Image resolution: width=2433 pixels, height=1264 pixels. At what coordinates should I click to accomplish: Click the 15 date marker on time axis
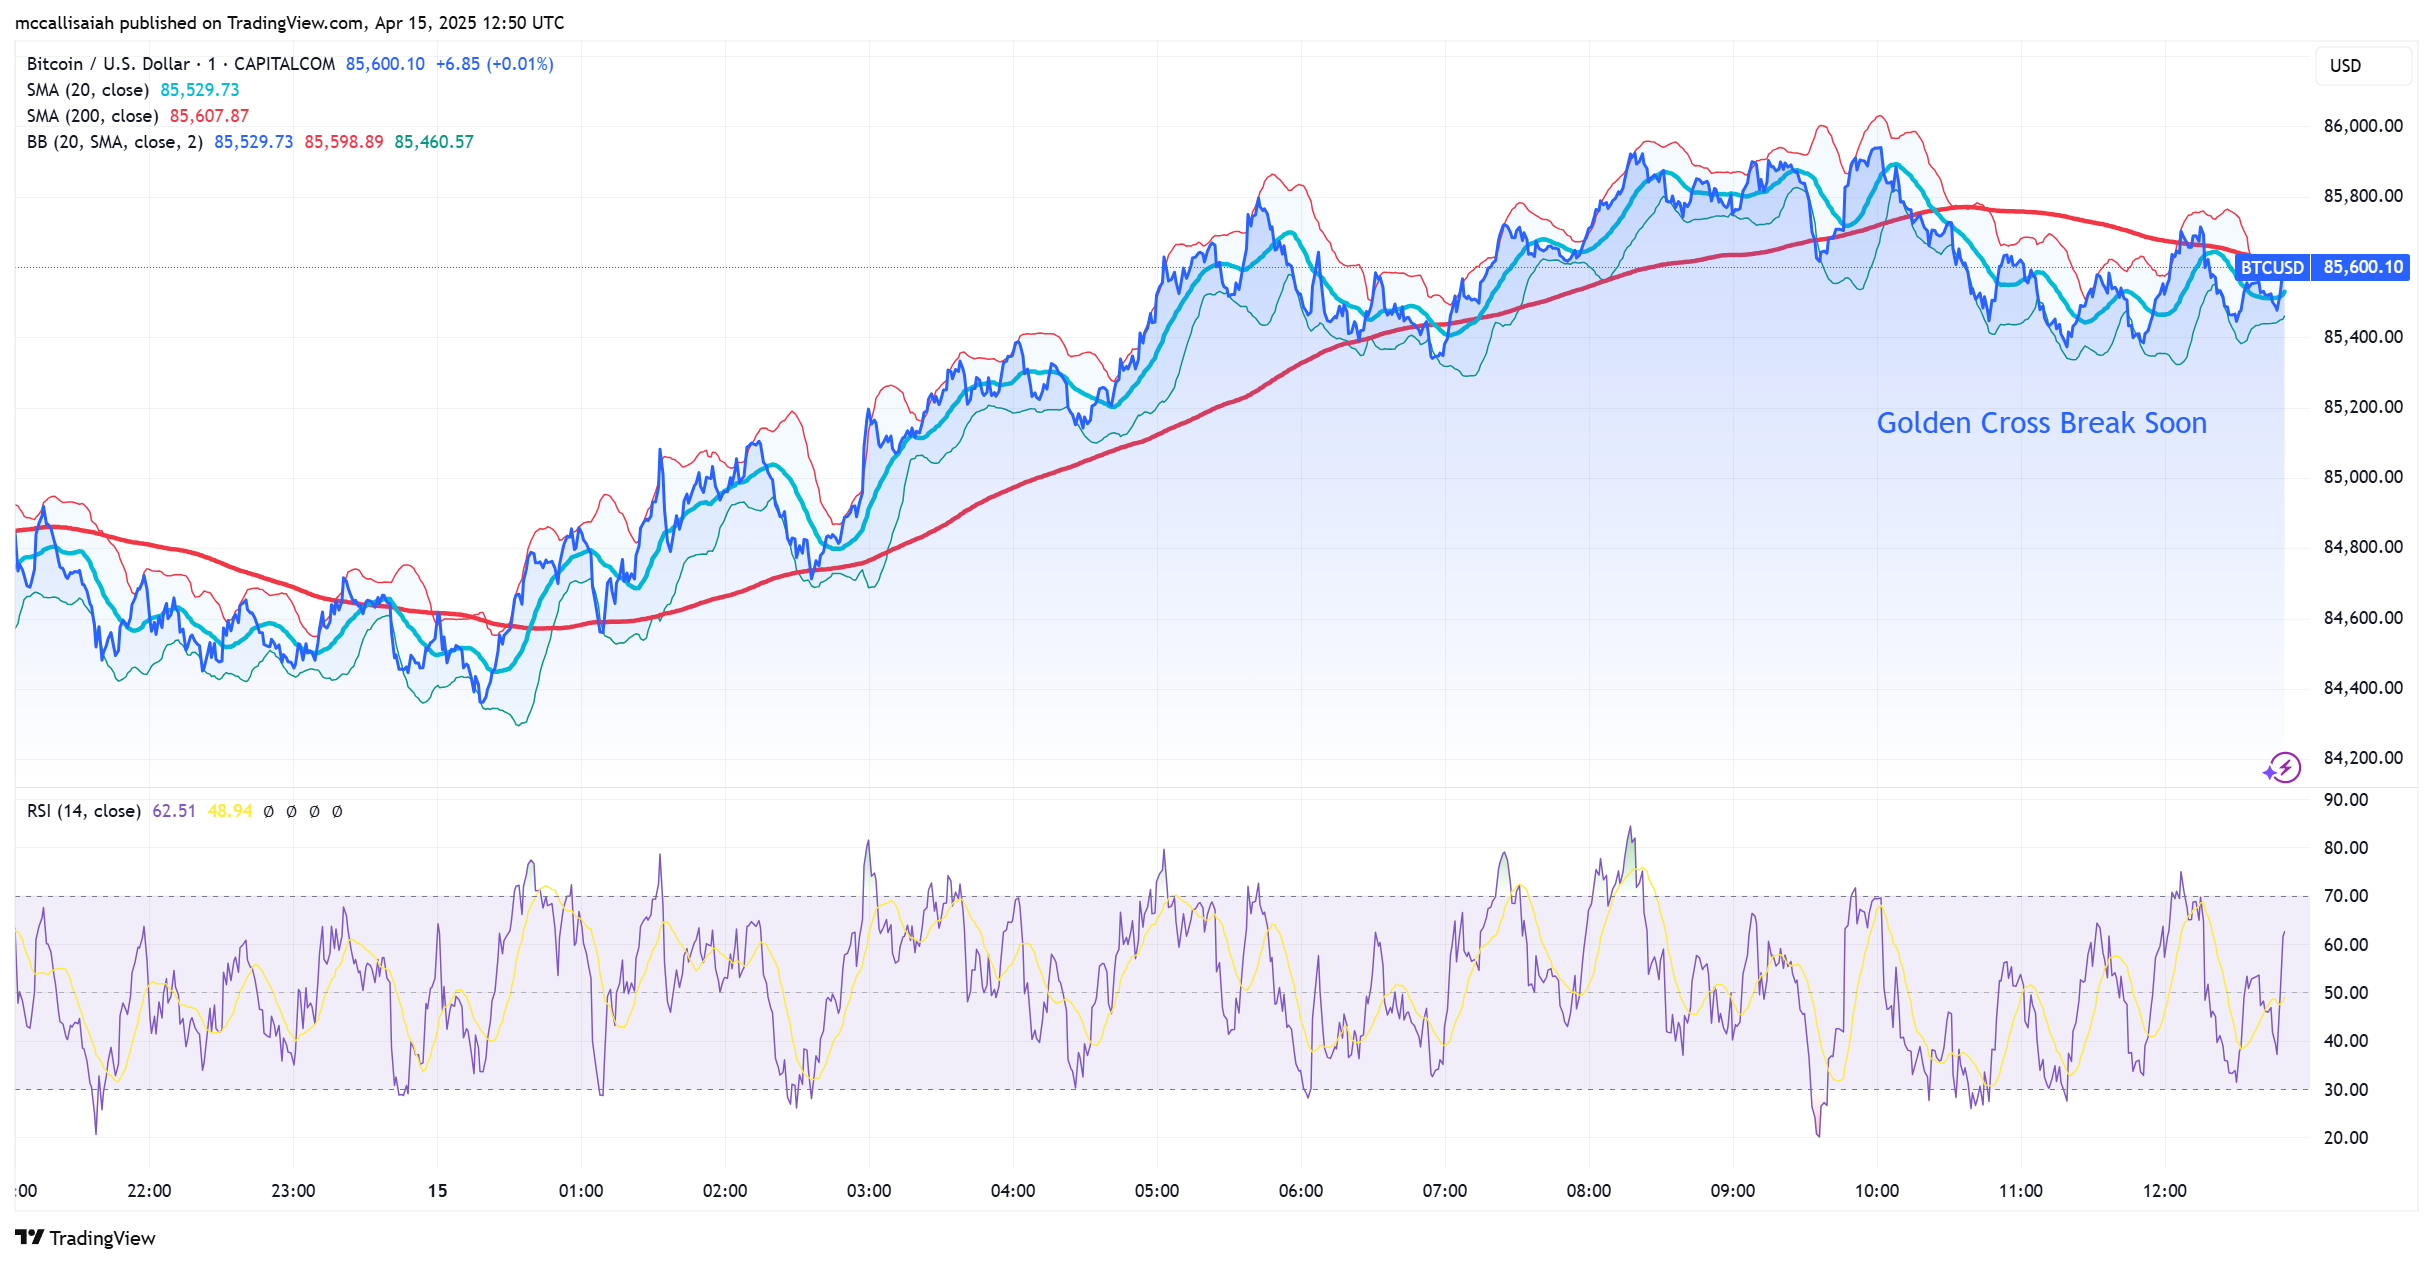click(437, 1191)
